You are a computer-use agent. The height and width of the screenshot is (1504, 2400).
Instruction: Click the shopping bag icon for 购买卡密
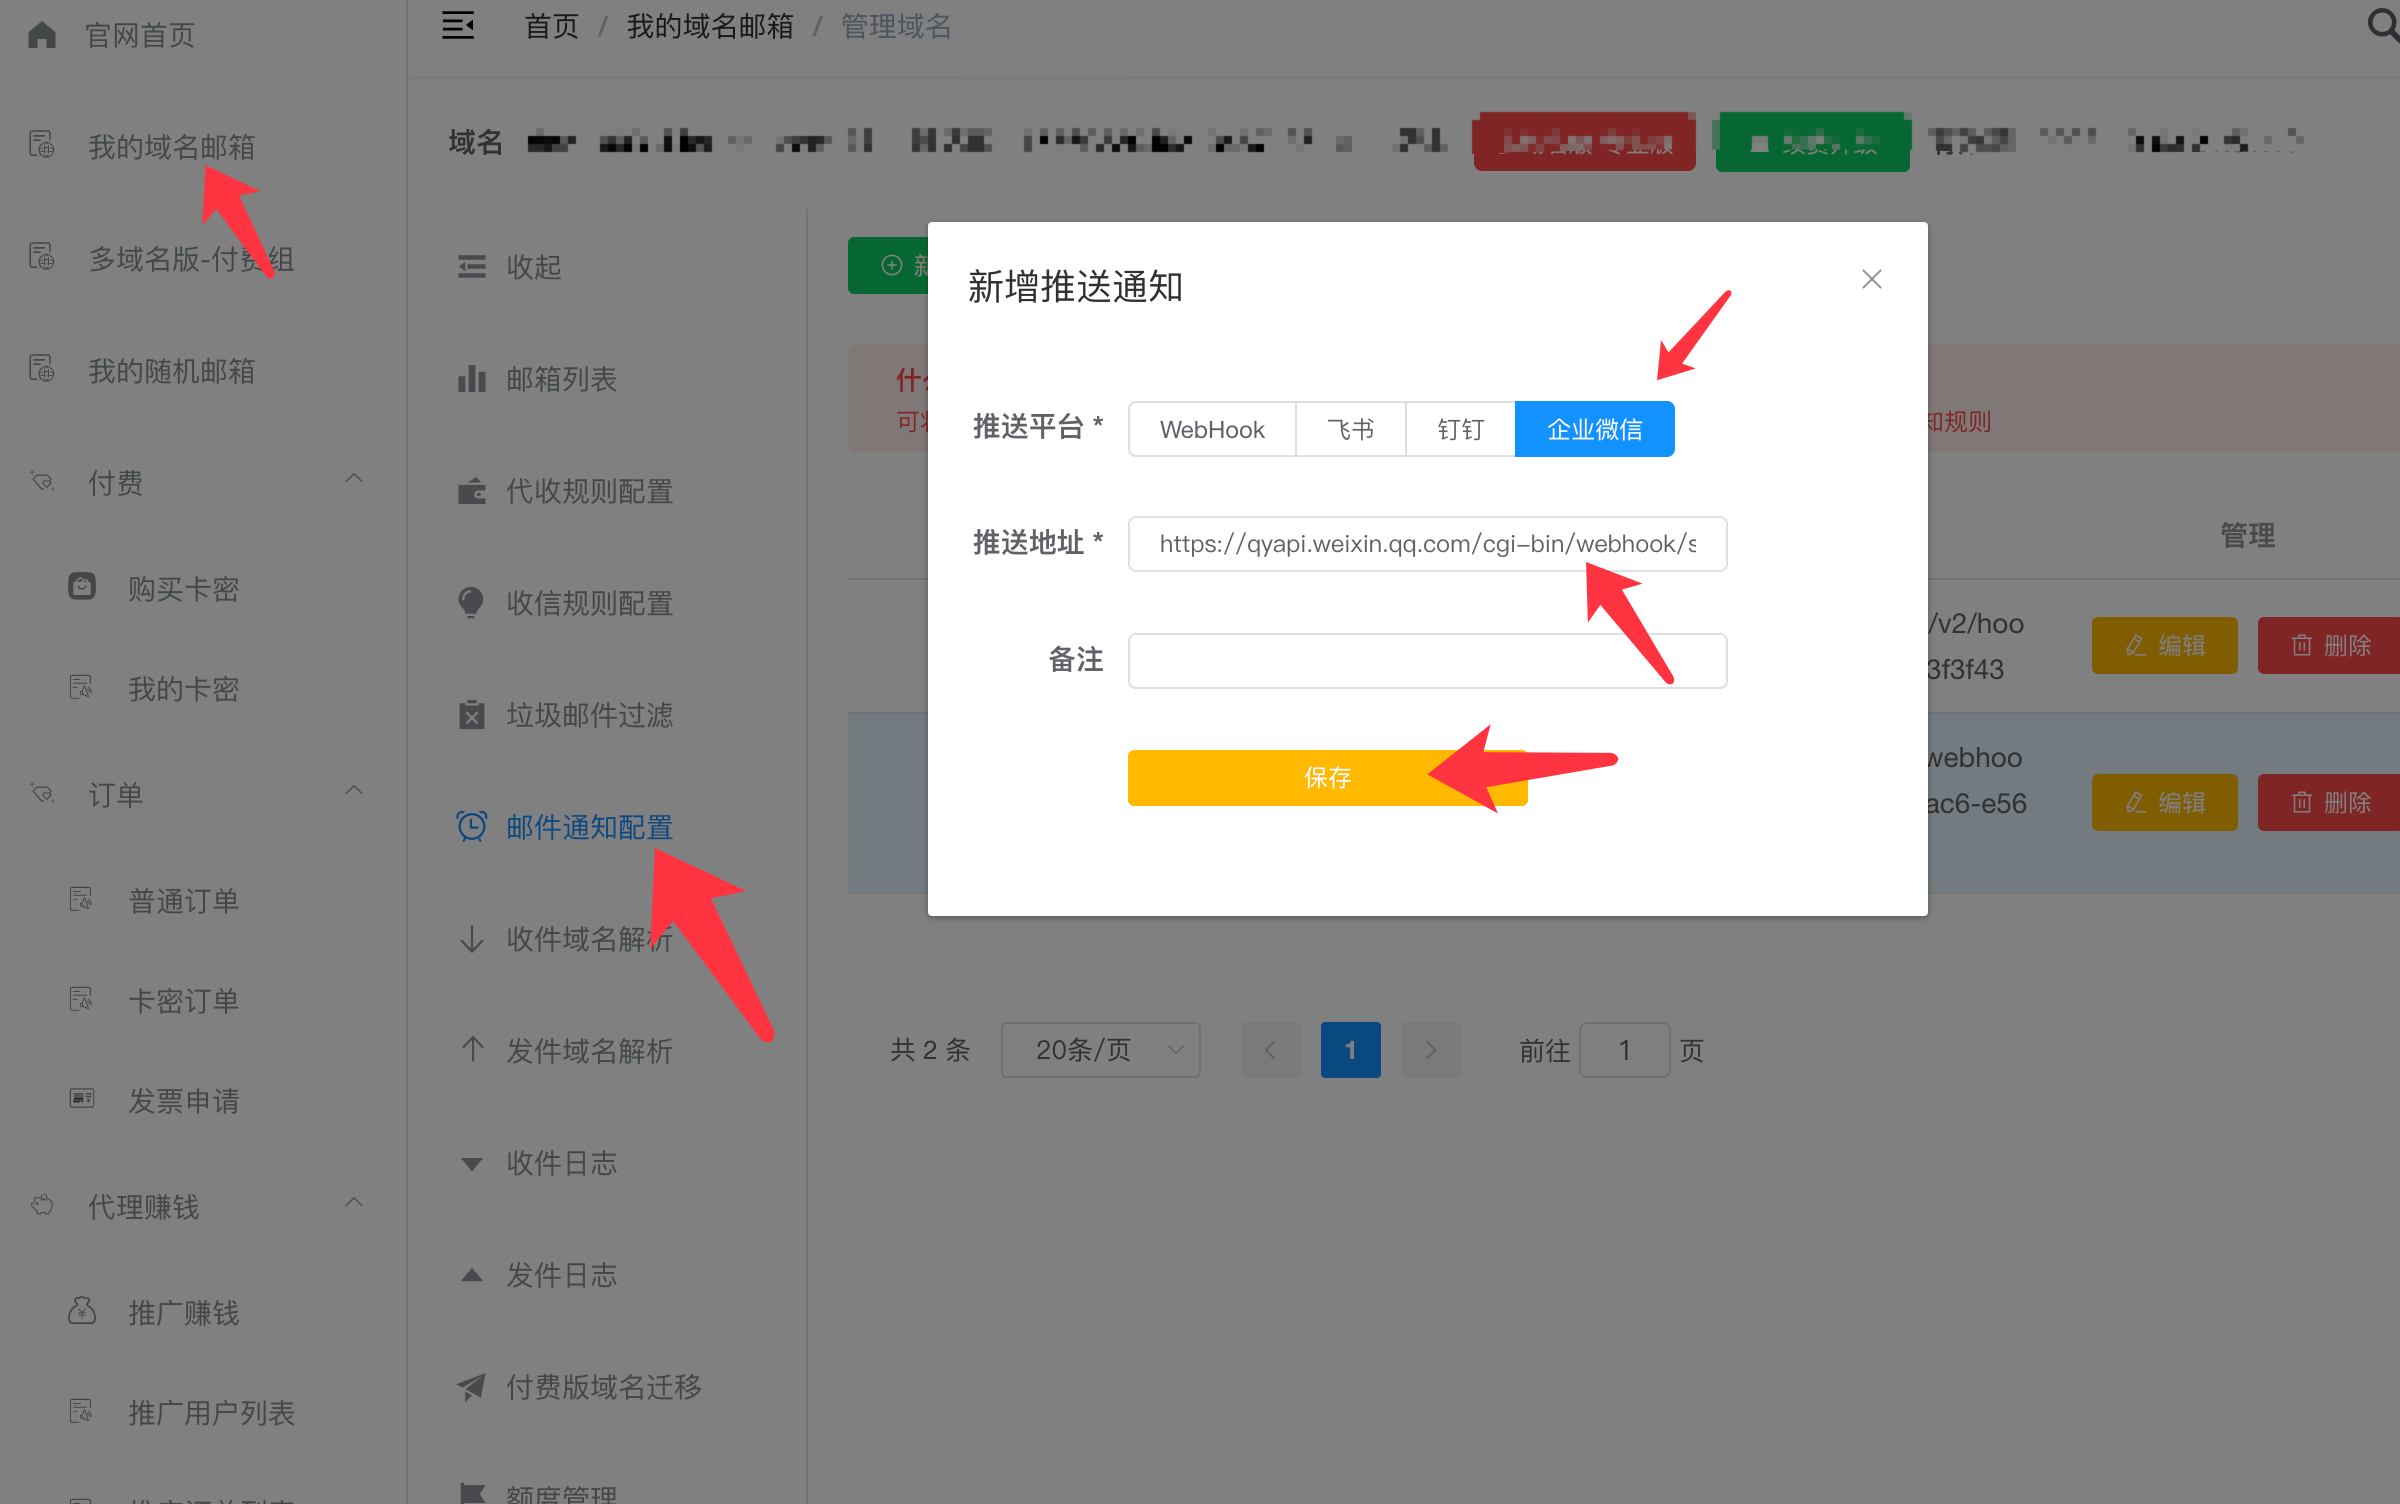pos(82,587)
